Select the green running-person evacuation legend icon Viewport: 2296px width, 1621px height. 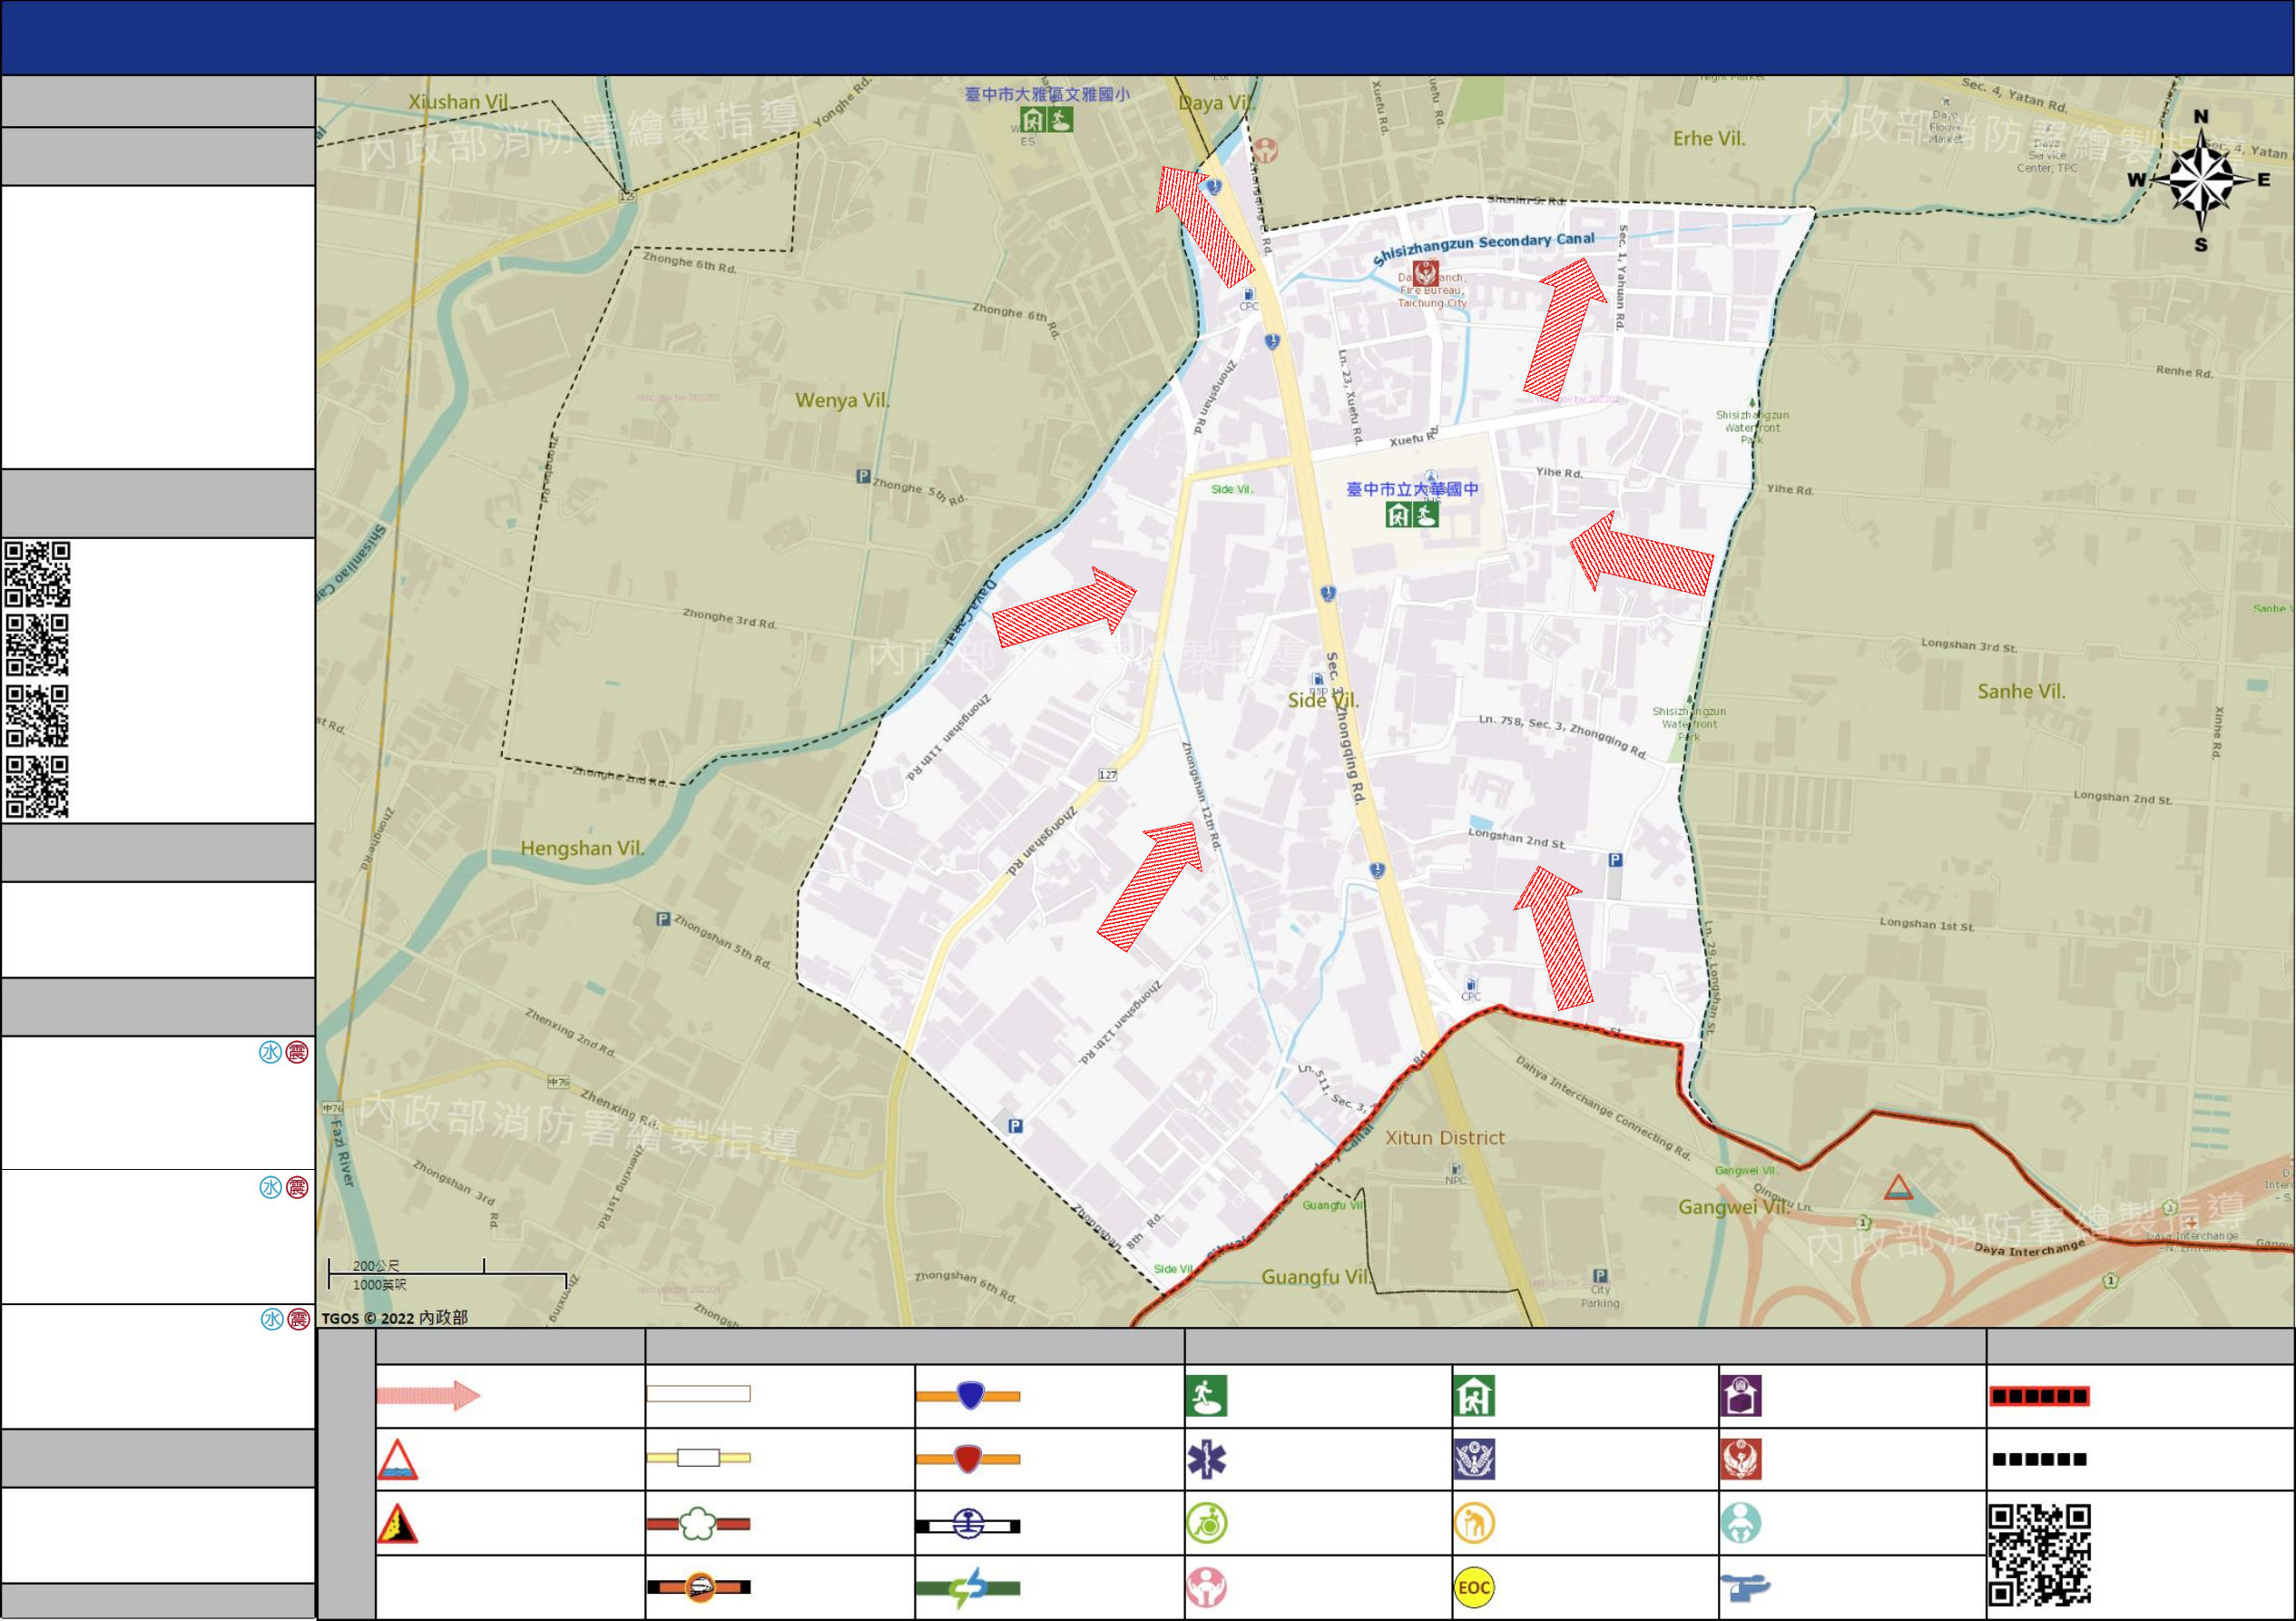[1206, 1396]
